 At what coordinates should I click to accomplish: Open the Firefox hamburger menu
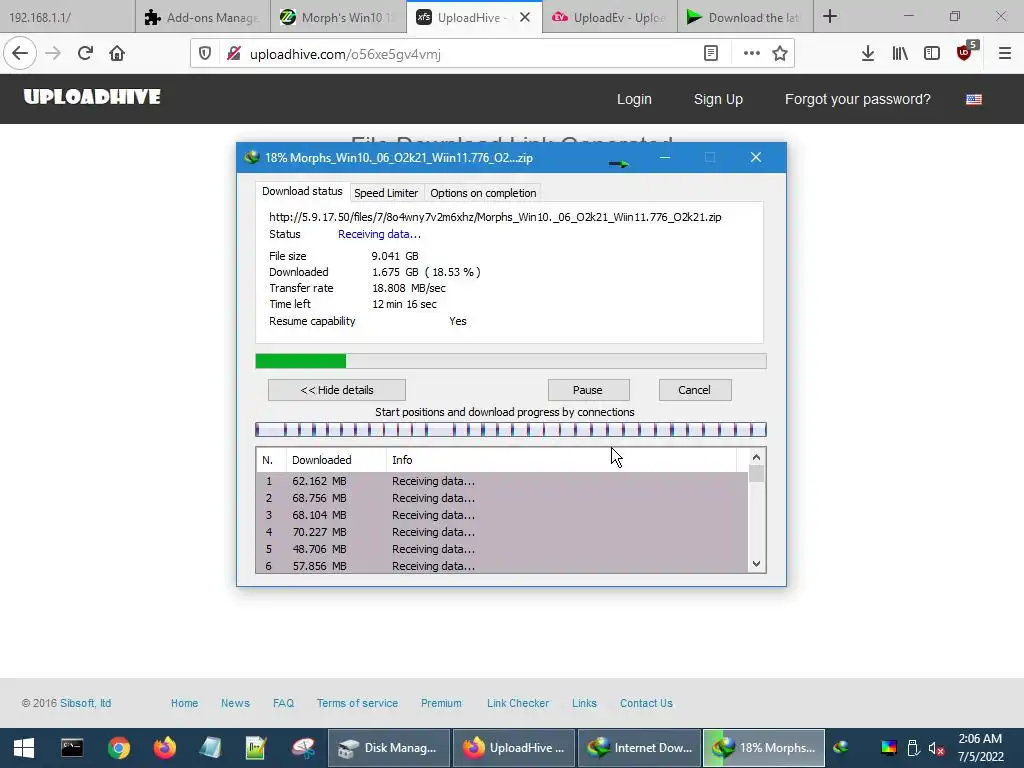tap(1005, 54)
